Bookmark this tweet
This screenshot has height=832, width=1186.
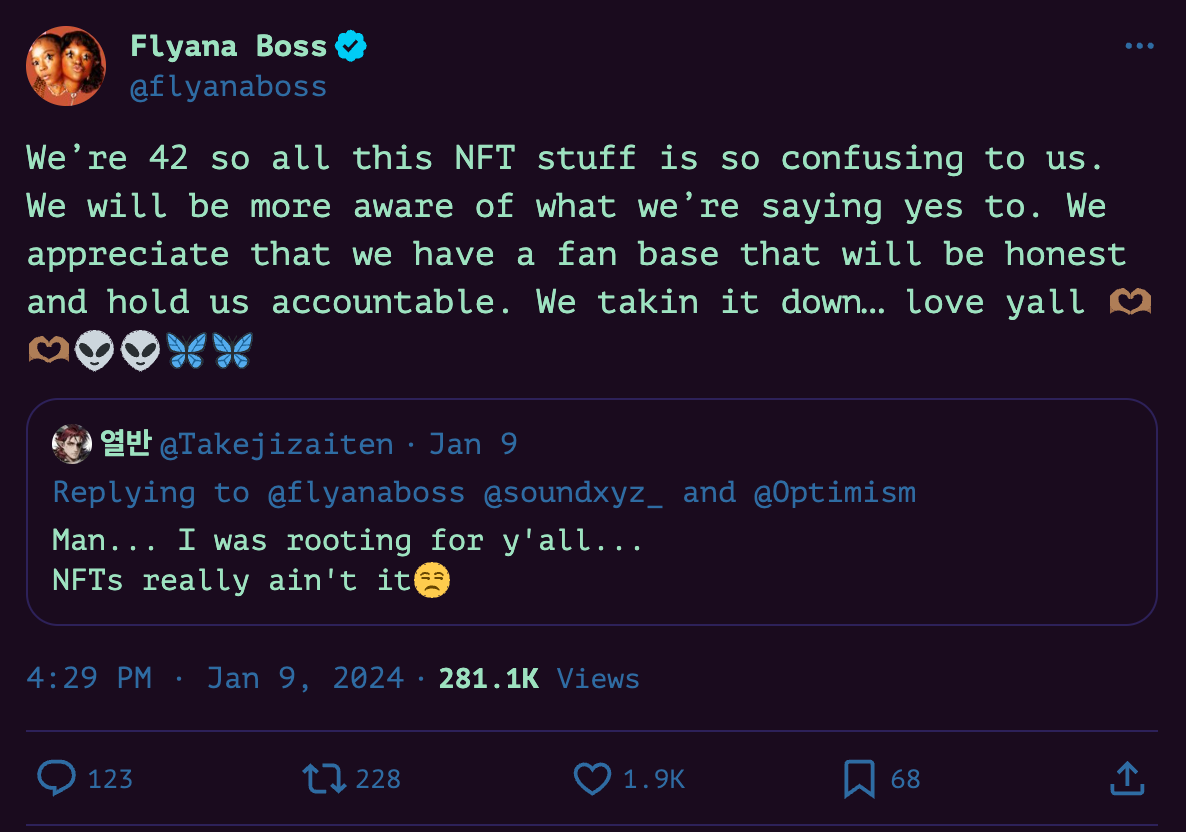[859, 779]
